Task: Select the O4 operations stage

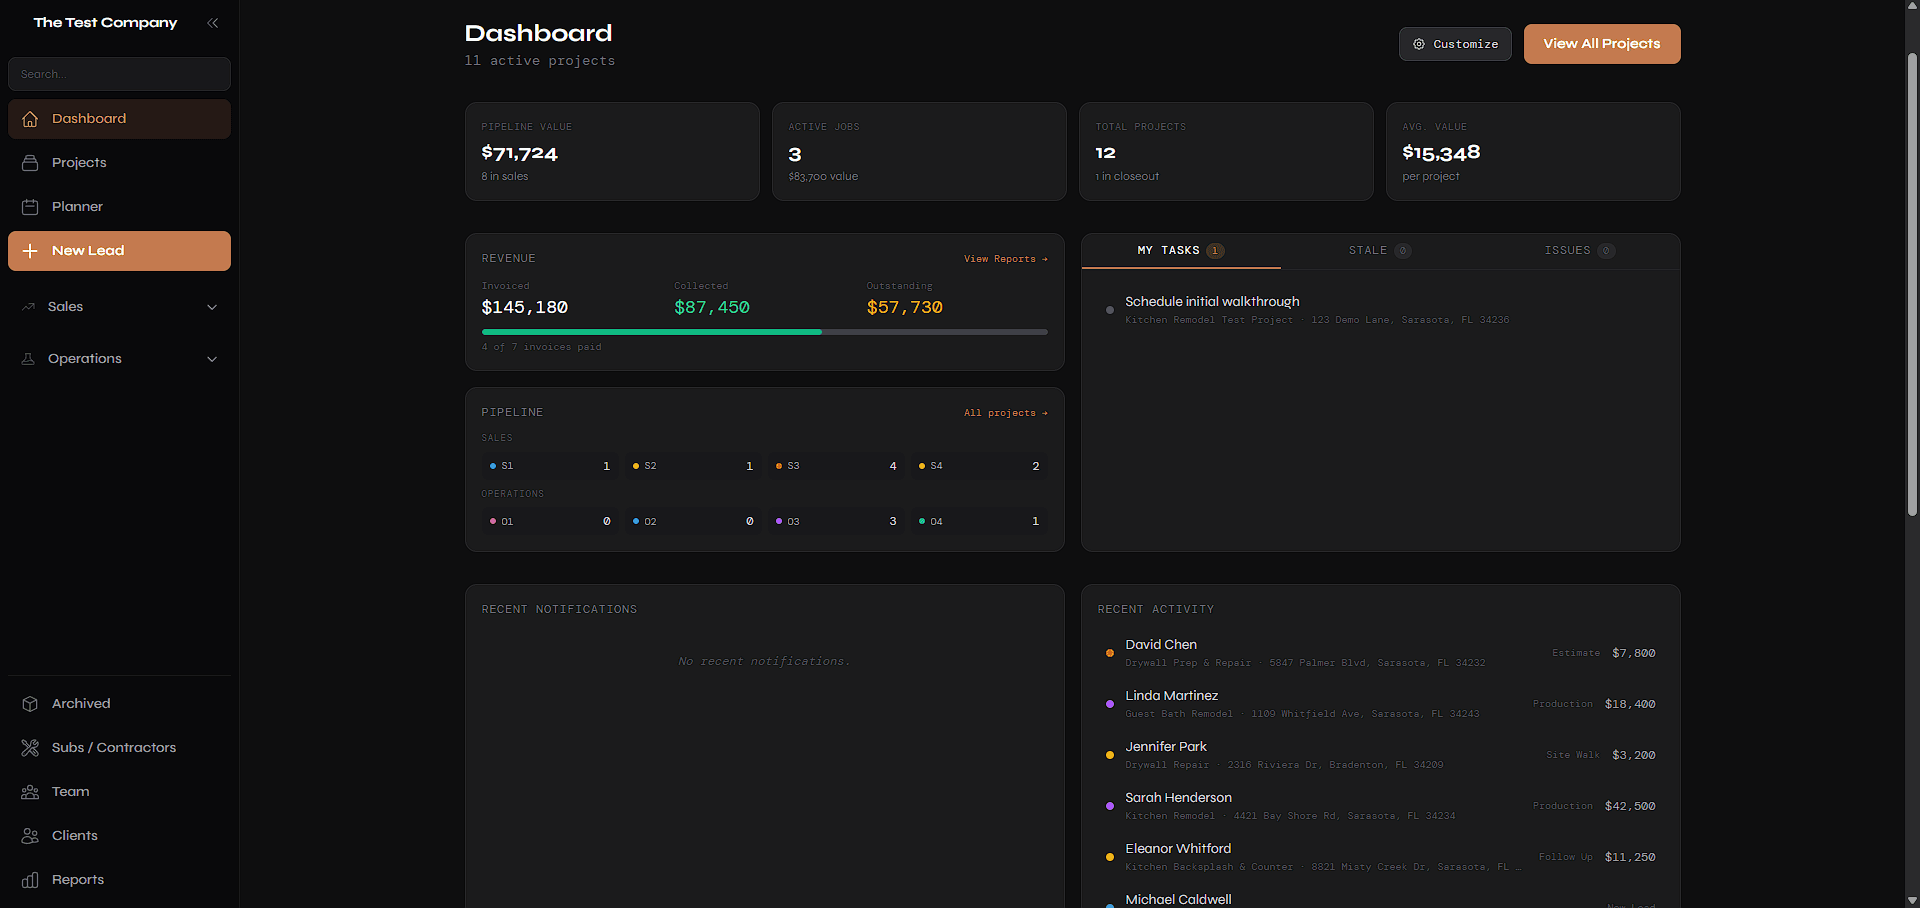Action: tap(979, 522)
